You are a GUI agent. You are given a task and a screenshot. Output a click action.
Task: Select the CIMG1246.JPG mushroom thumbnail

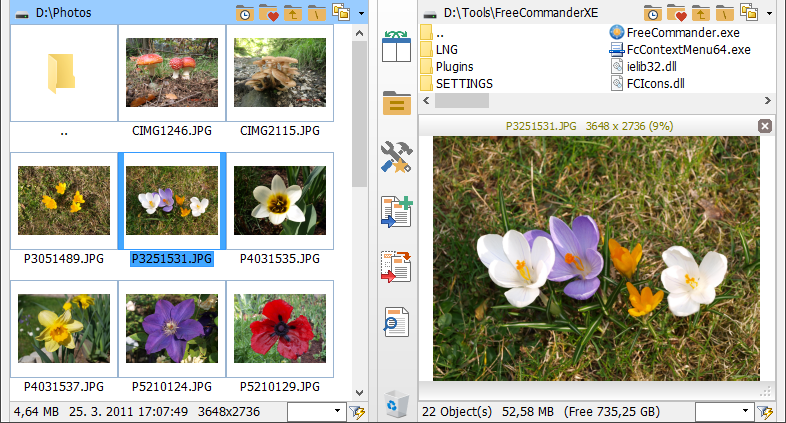[x=172, y=73]
